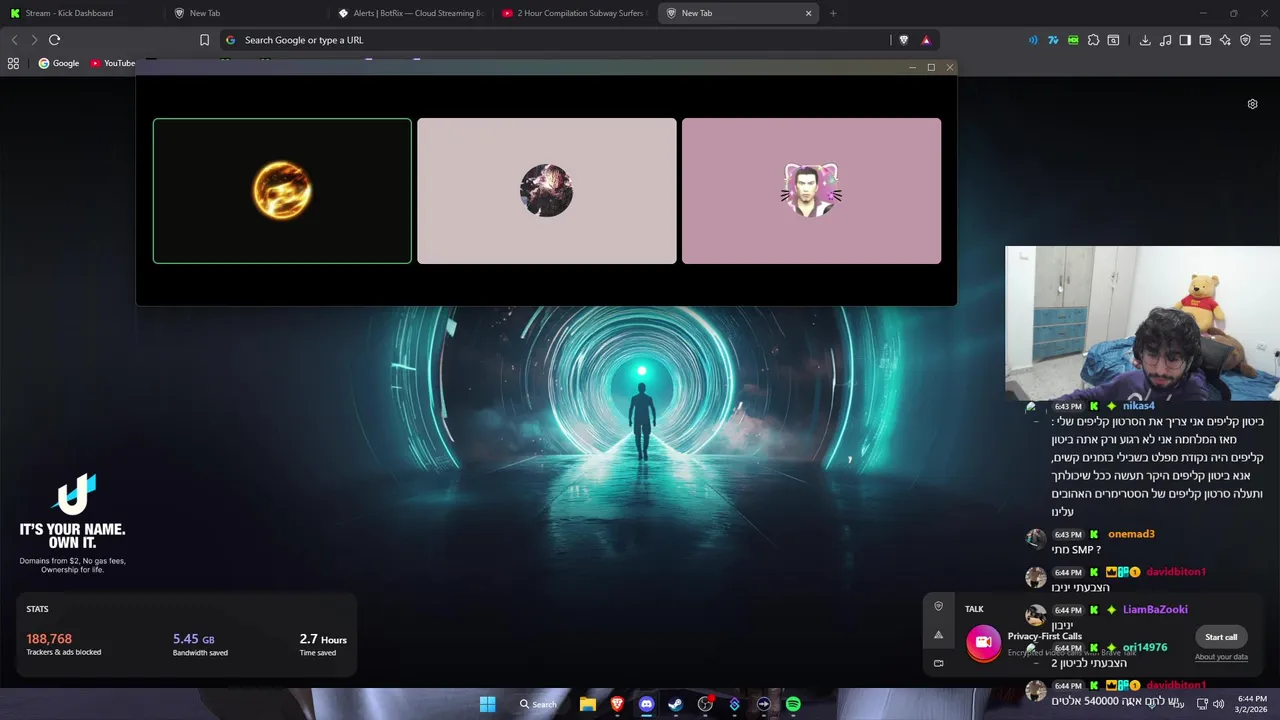Open Steam from the taskbar
Viewport: 1280px width, 720px height.
[x=675, y=704]
